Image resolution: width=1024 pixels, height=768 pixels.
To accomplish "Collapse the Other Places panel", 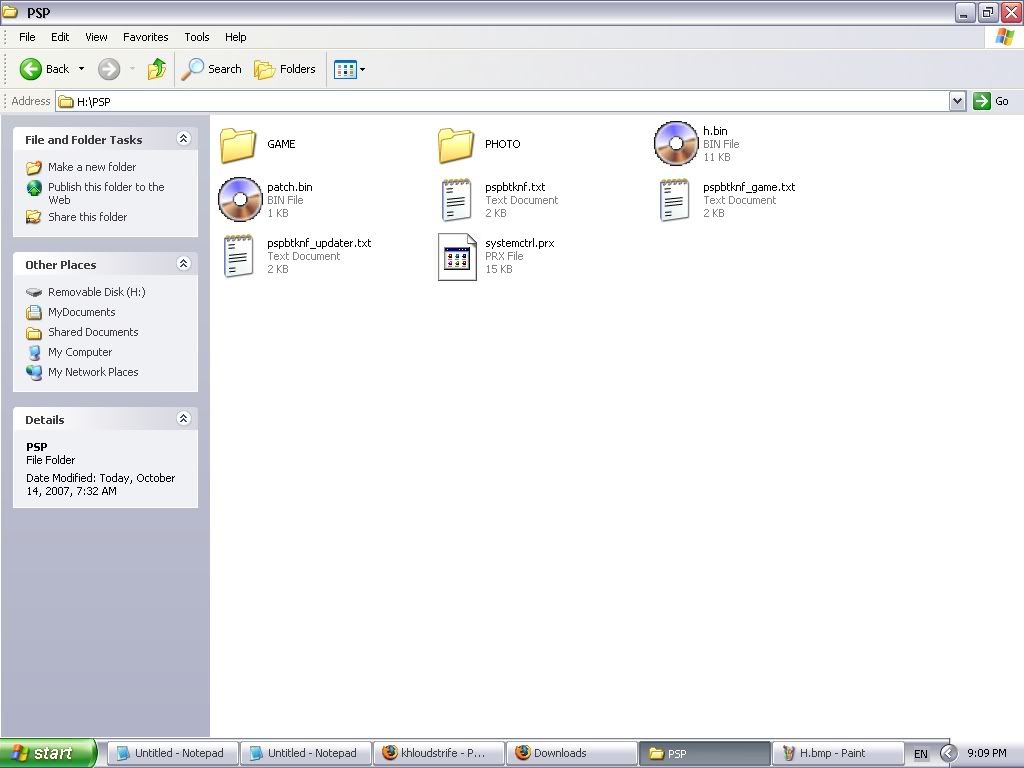I will point(183,264).
